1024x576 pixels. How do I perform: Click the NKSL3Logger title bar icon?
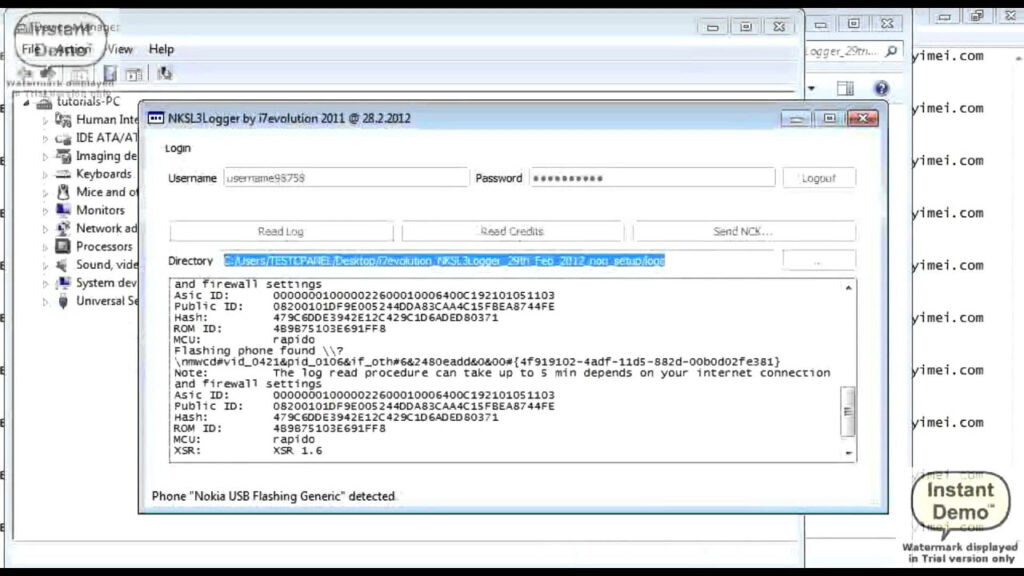tap(155, 118)
